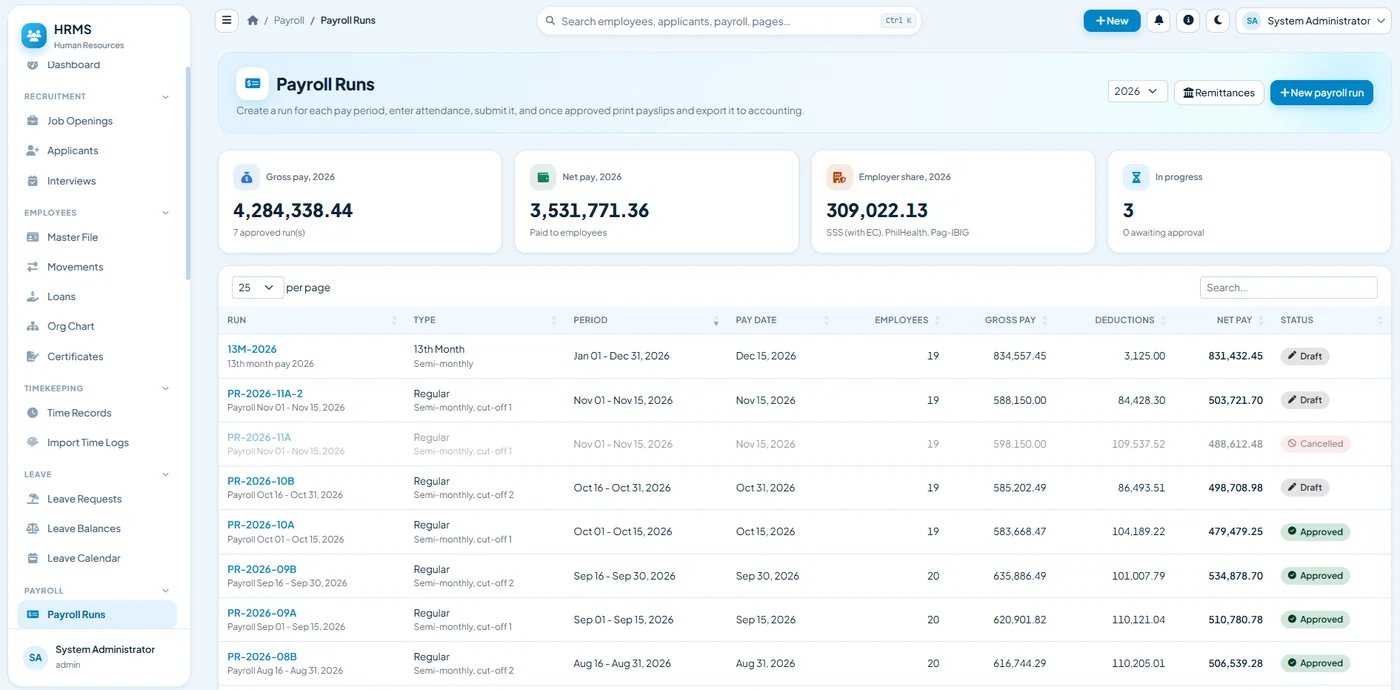Screen dimensions: 1400x690
Task: Click the Master File ID card icon
Action: 33,237
